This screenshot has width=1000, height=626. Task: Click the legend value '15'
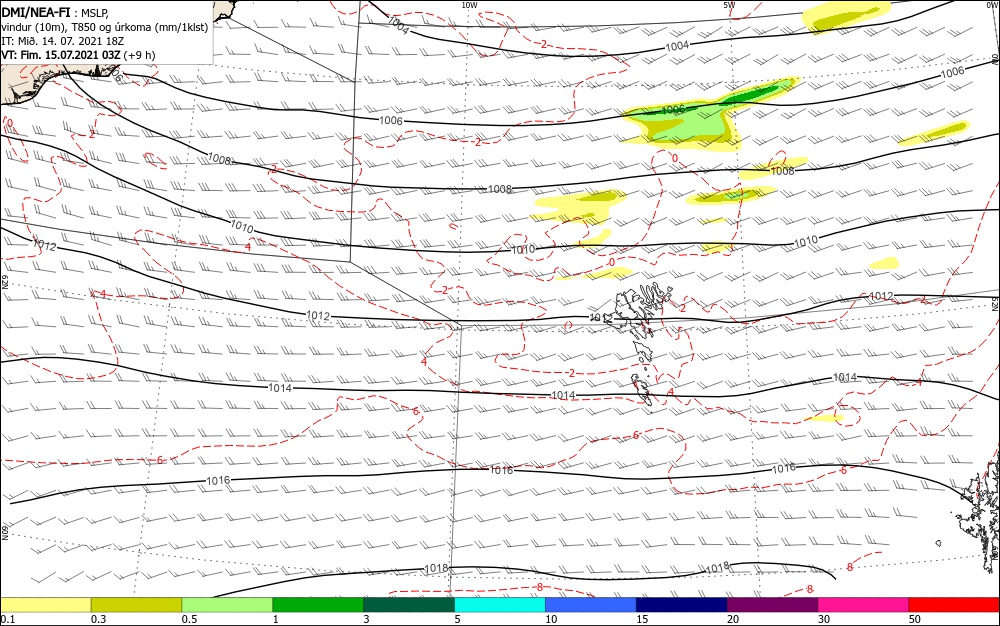click(642, 619)
